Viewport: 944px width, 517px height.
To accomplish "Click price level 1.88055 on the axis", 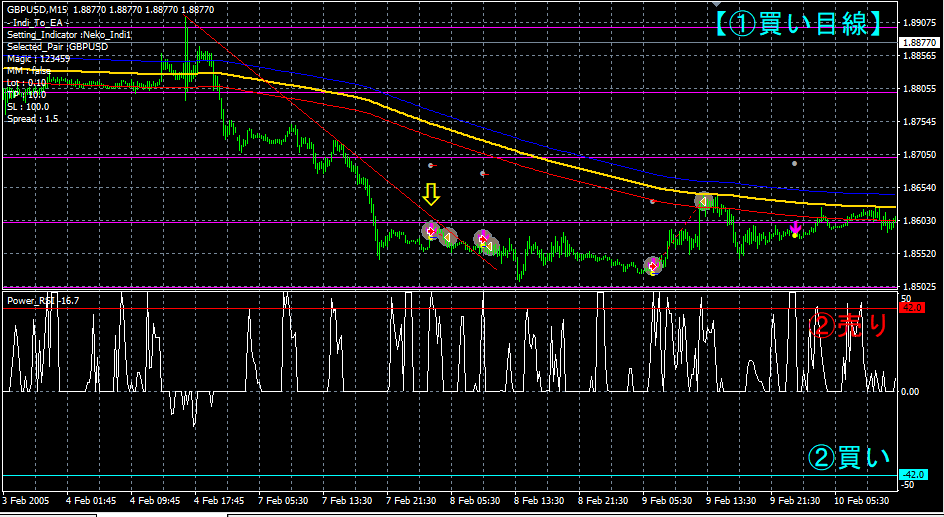I will (920, 88).
